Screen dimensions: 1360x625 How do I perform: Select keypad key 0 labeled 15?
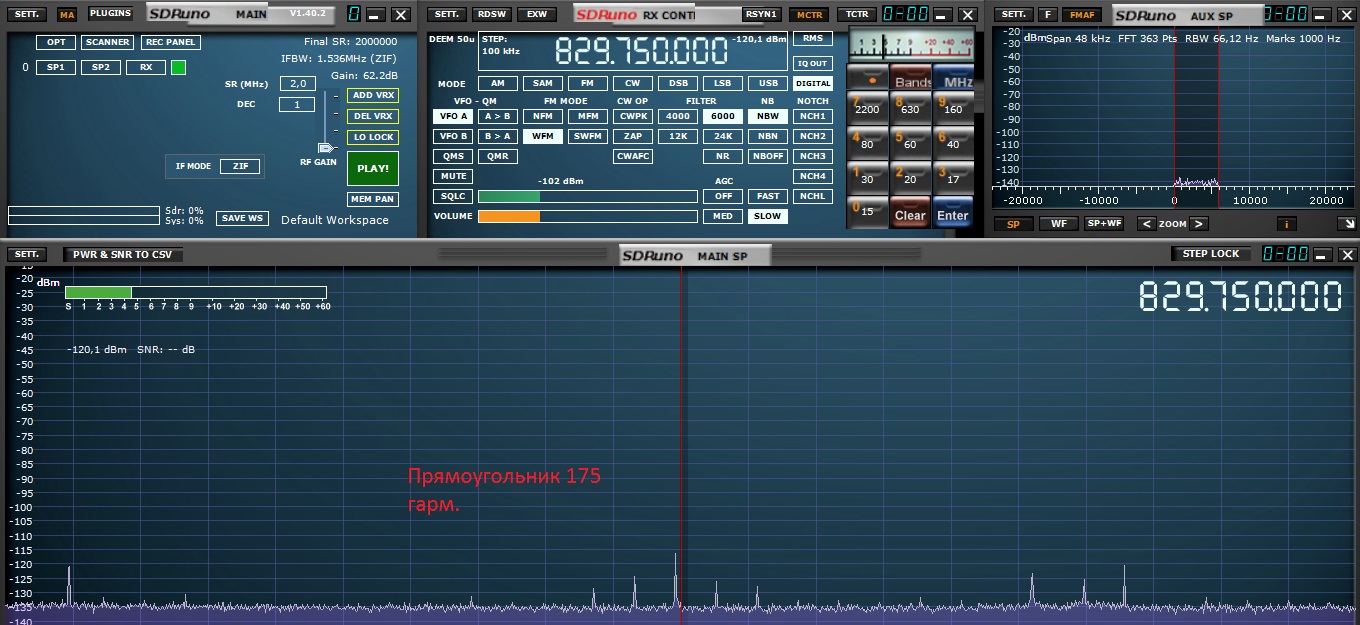pyautogui.click(x=867, y=211)
